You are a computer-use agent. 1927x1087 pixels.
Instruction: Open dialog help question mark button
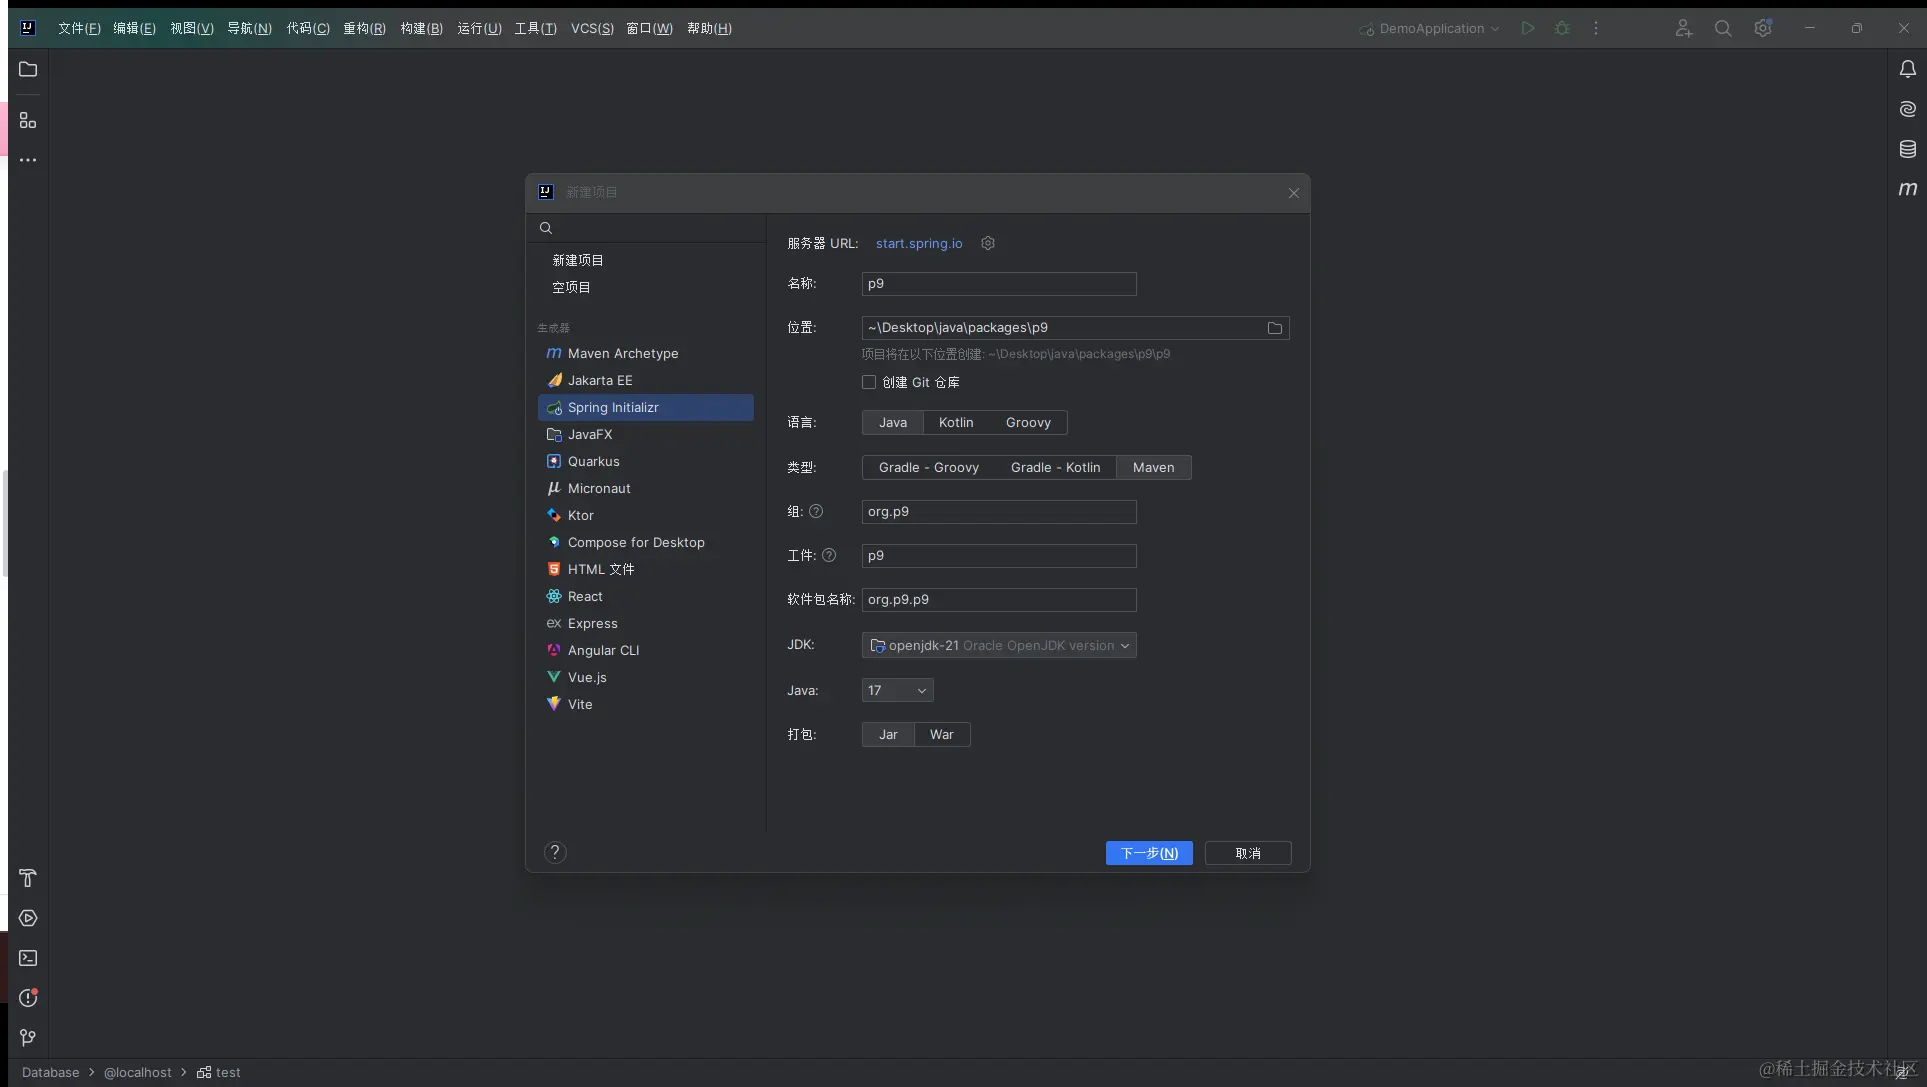(555, 852)
